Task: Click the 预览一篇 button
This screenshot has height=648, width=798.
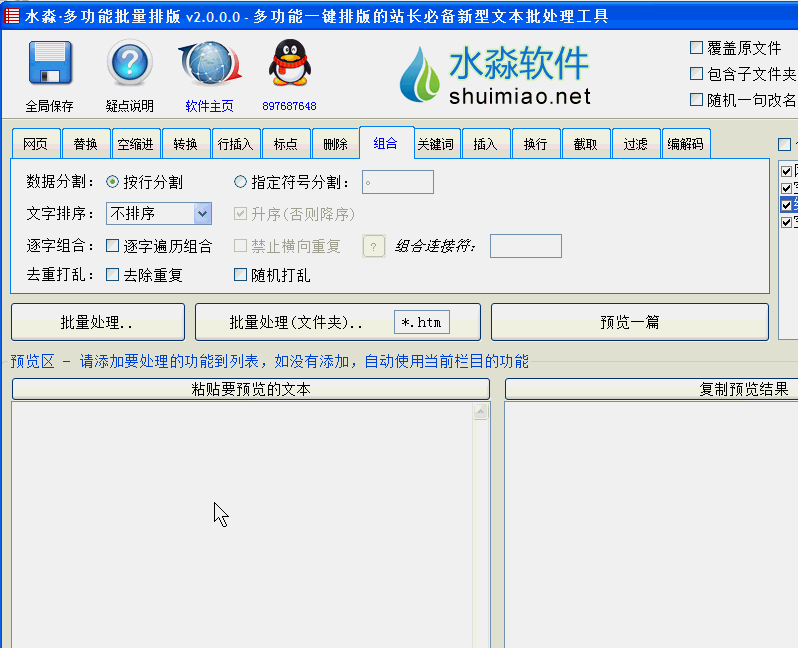Action: tap(629, 322)
